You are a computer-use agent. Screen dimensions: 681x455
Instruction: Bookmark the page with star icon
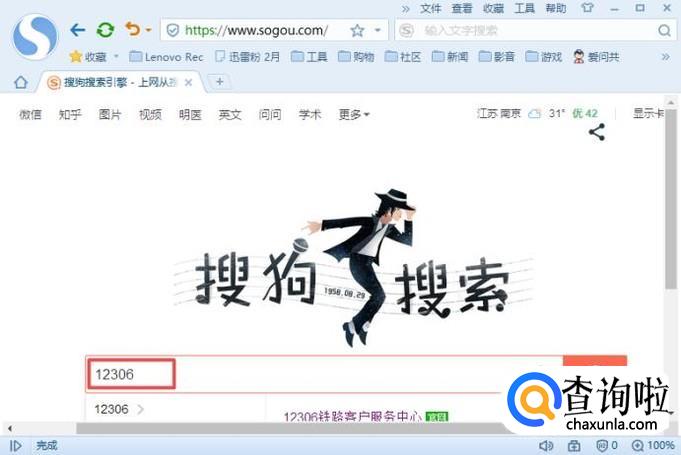[357, 30]
